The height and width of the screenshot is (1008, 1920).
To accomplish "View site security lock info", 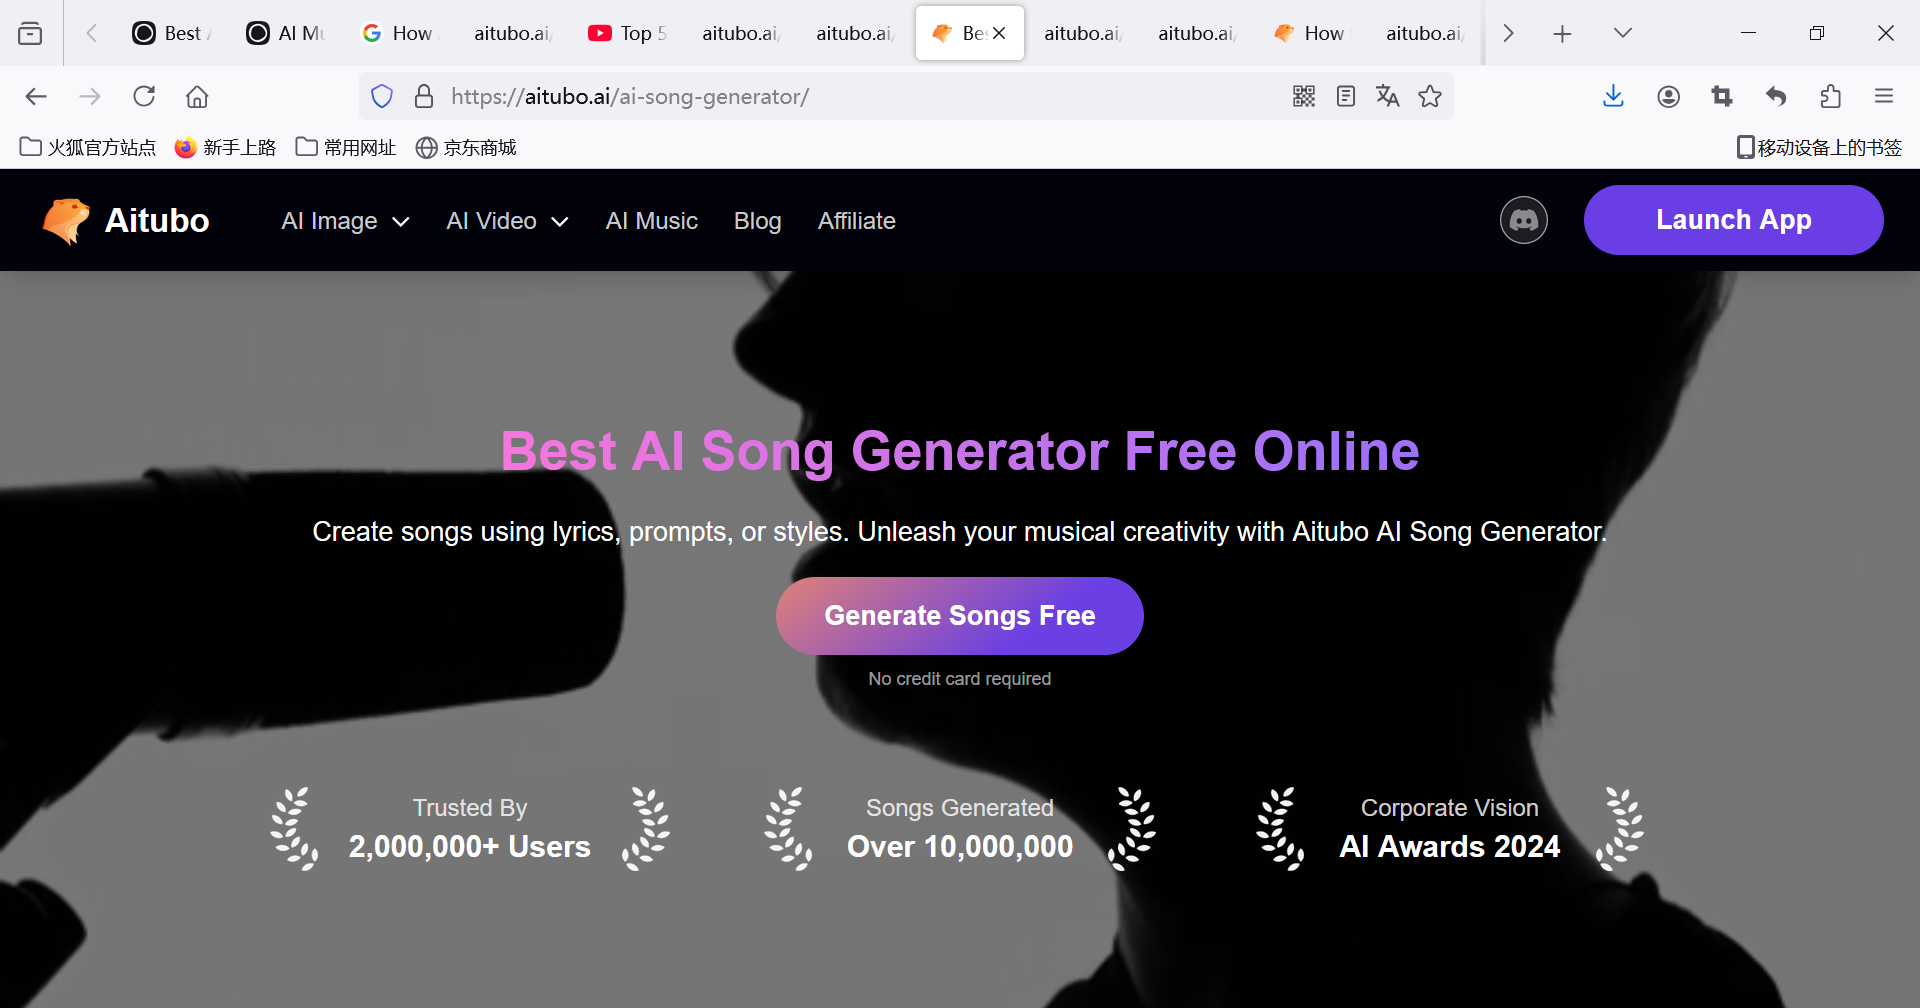I will (424, 96).
